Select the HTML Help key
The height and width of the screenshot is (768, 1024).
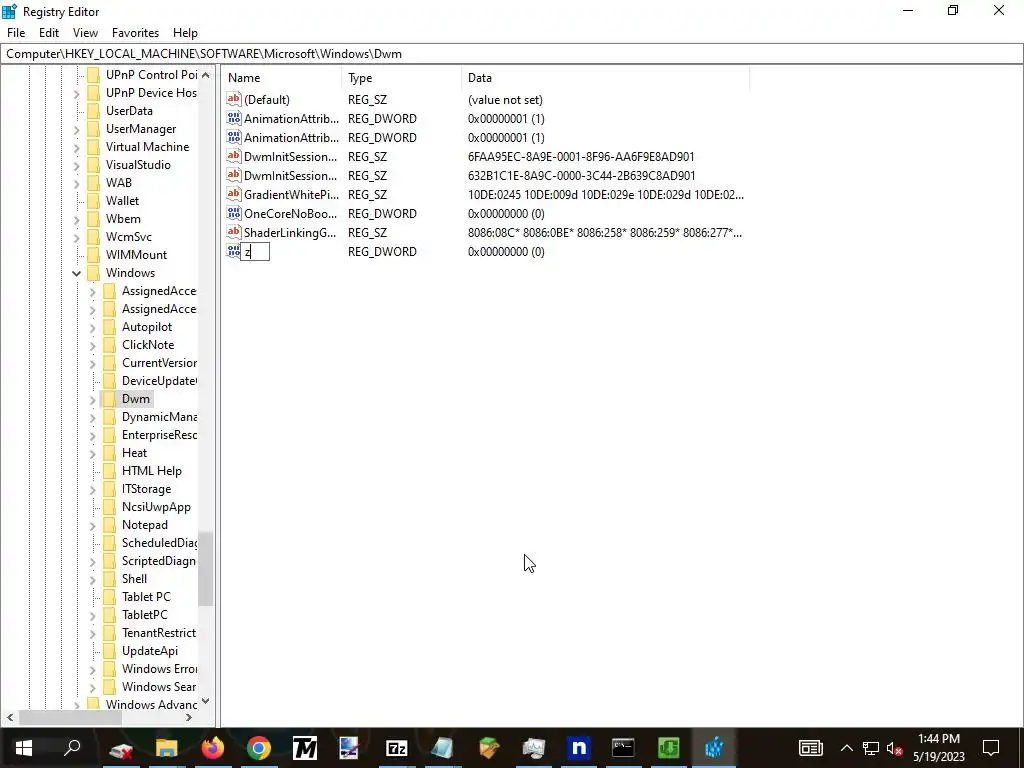(152, 470)
